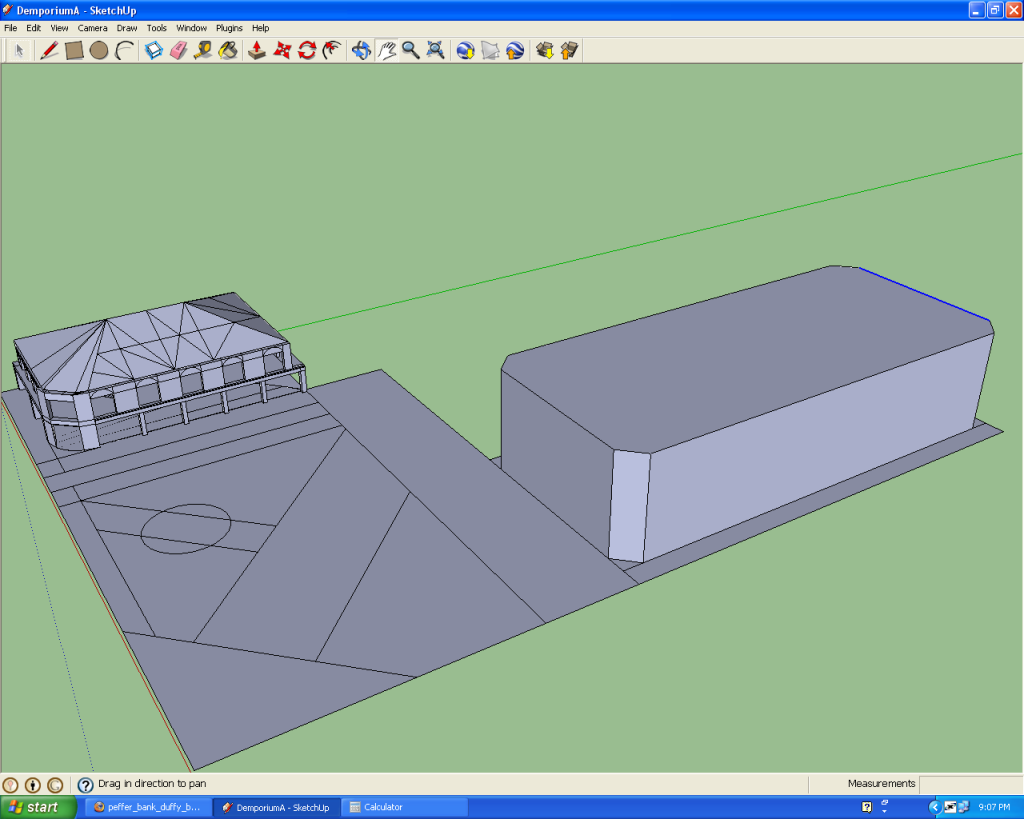The height and width of the screenshot is (819, 1024).
Task: Click the copyright status bar icon
Action: (55, 784)
